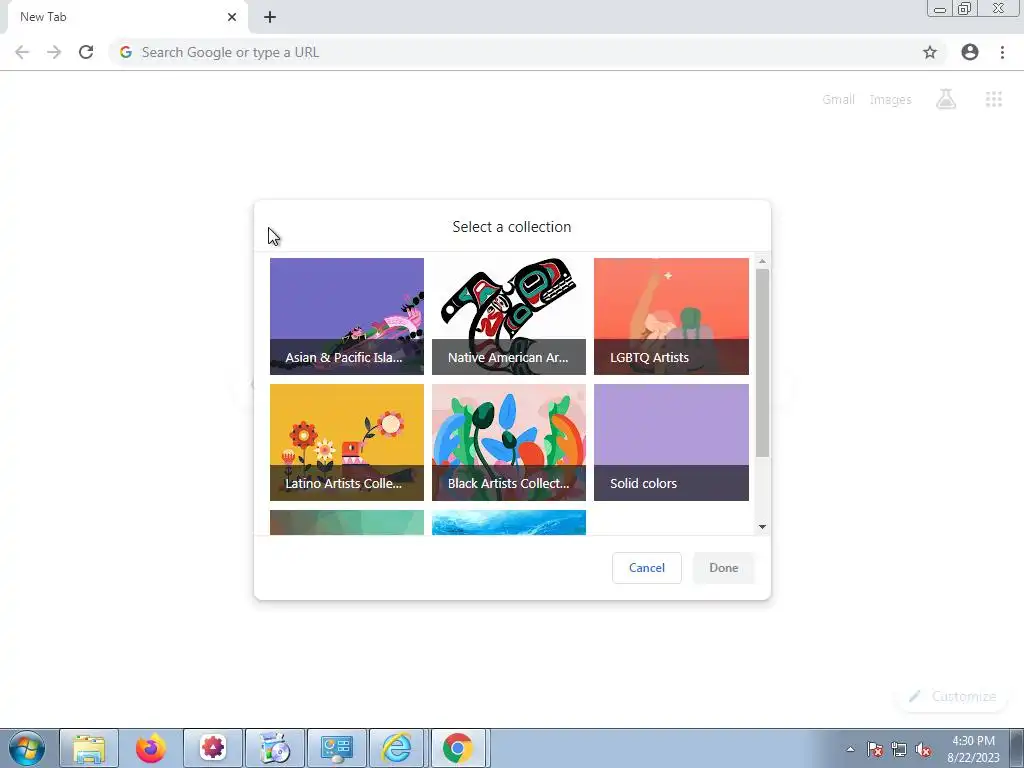Open the Gmail link
The height and width of the screenshot is (768, 1024).
coord(839,99)
